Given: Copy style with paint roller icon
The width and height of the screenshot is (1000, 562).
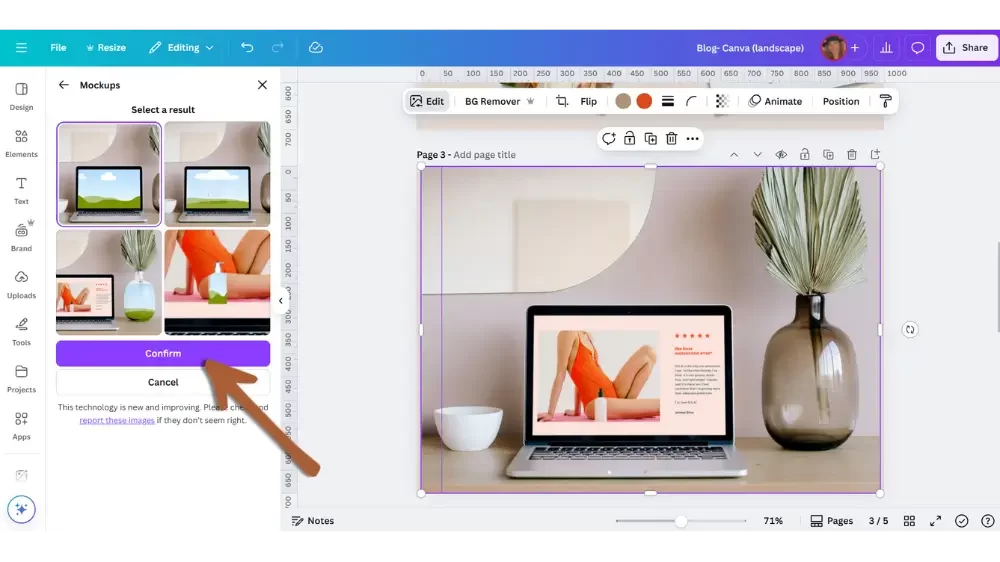Looking at the screenshot, I should [885, 101].
